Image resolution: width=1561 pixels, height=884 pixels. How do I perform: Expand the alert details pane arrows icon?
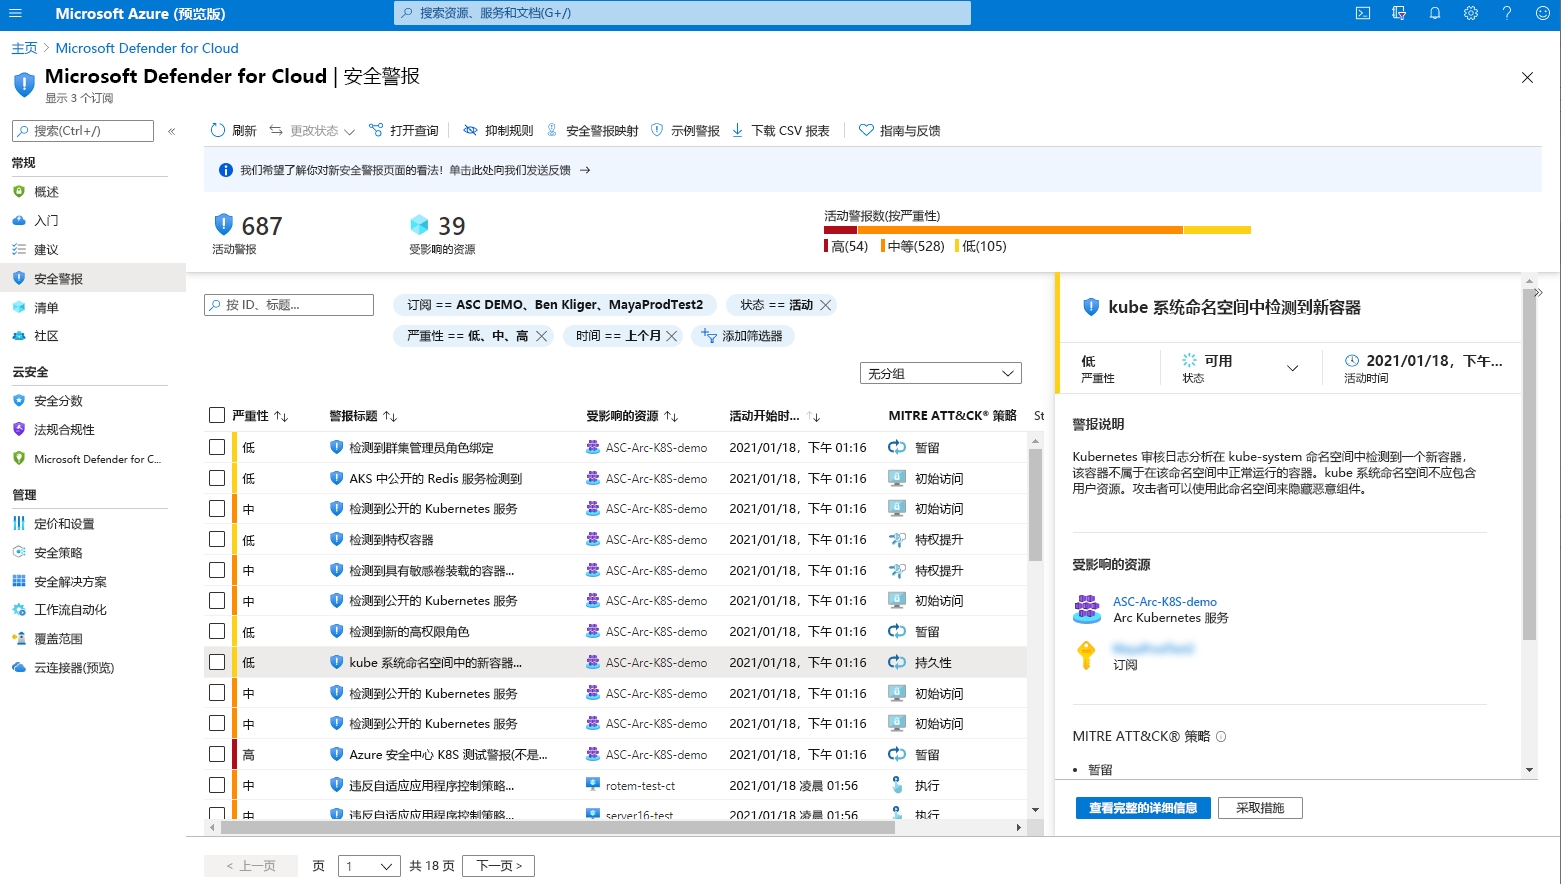[1538, 293]
